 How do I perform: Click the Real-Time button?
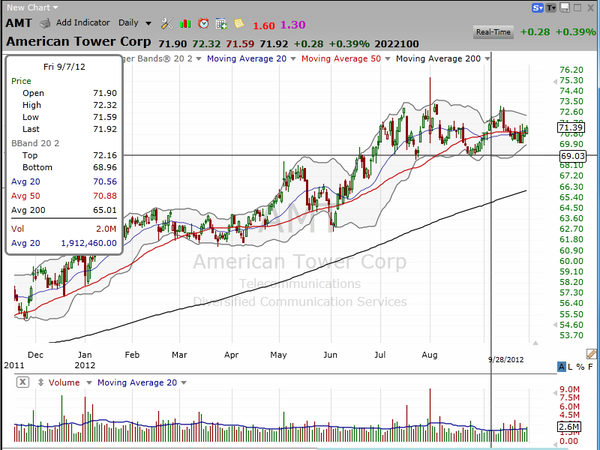[x=493, y=32]
